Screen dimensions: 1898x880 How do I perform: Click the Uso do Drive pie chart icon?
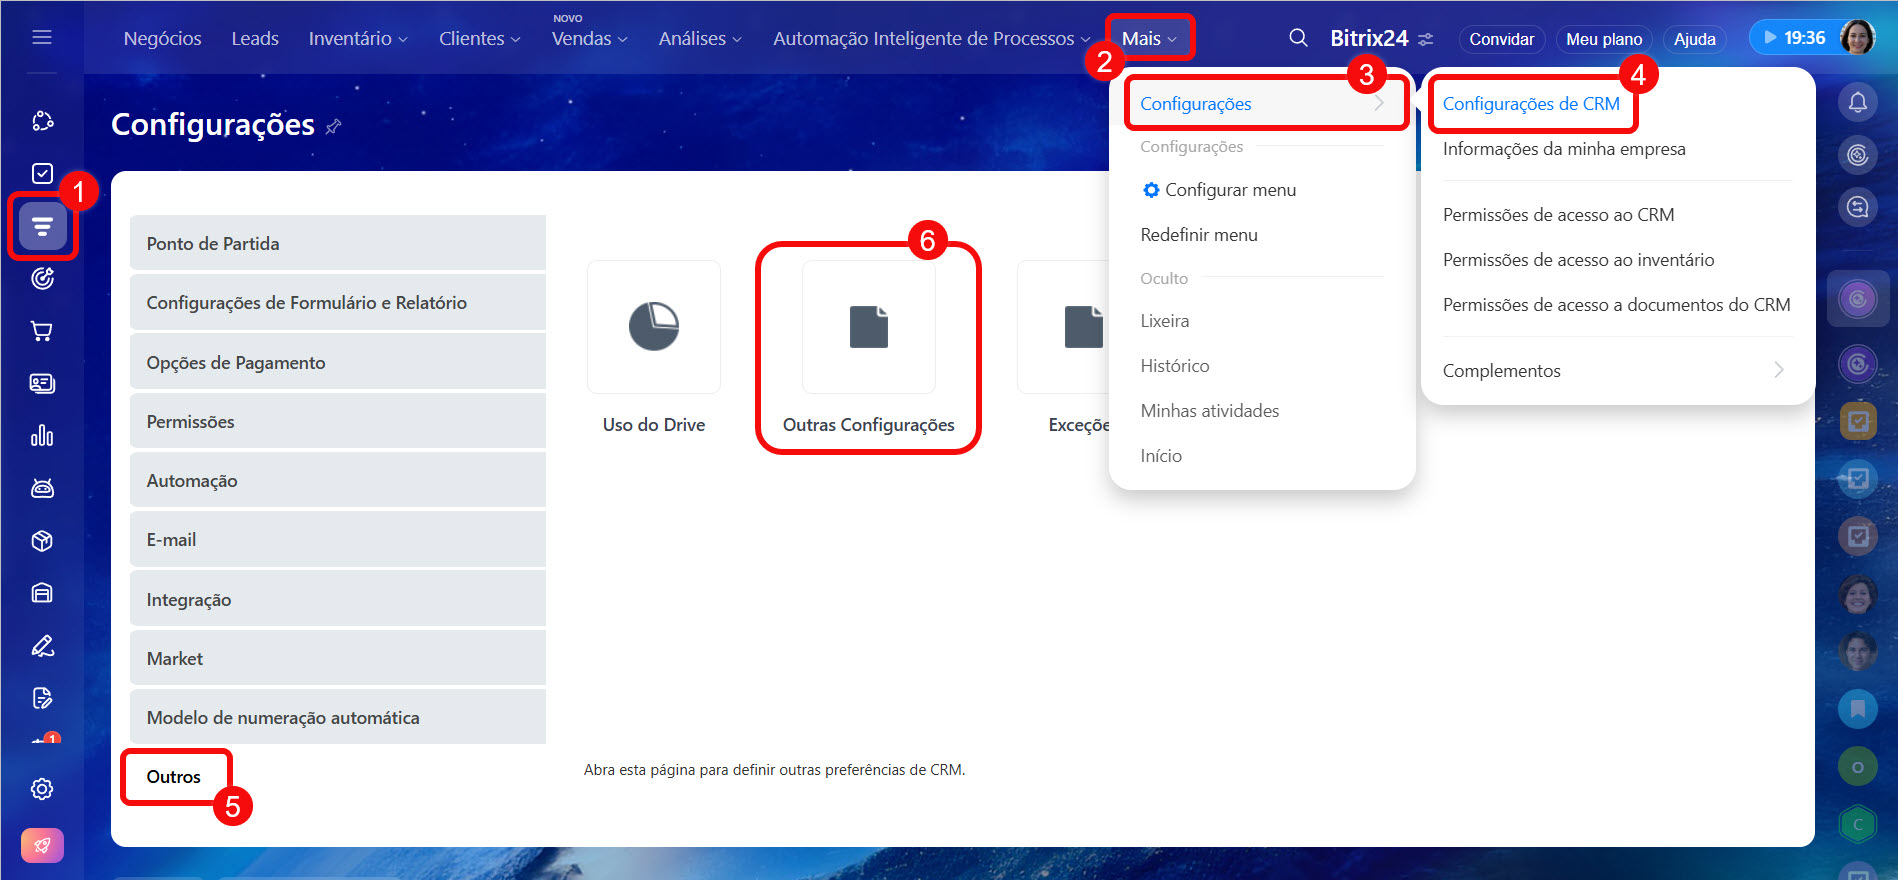tap(654, 327)
